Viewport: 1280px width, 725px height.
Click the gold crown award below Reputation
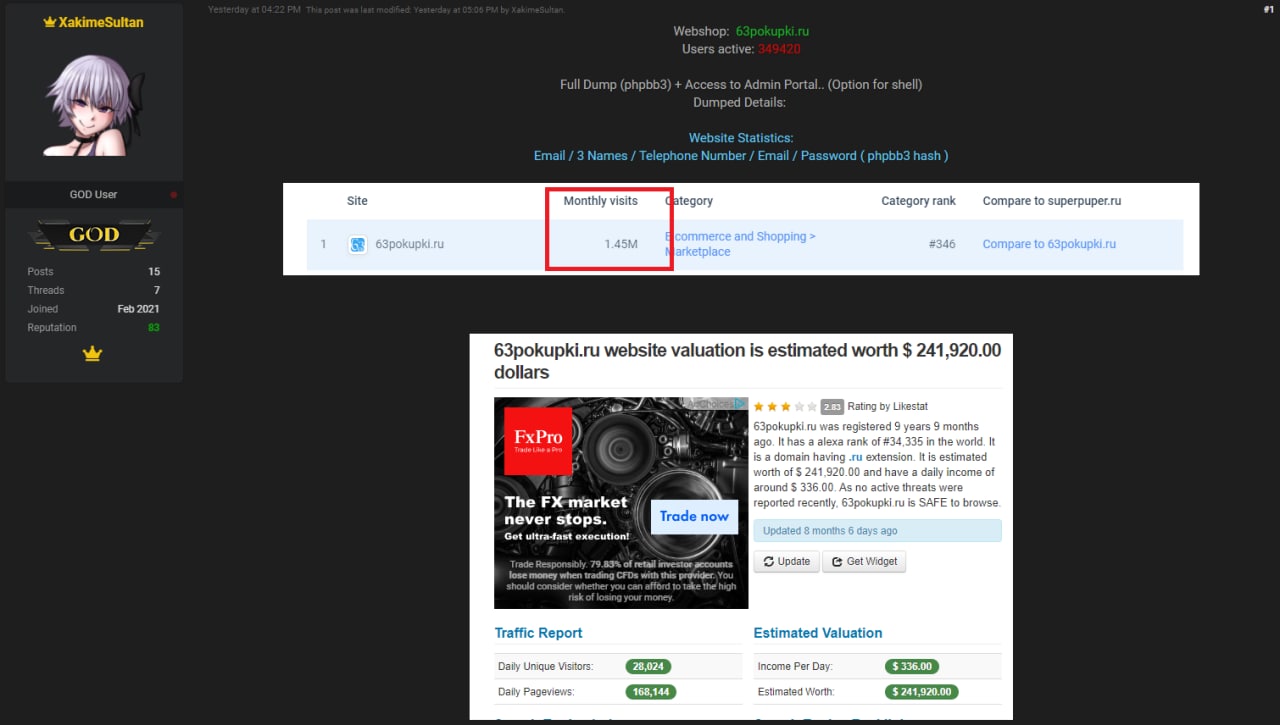coord(93,353)
